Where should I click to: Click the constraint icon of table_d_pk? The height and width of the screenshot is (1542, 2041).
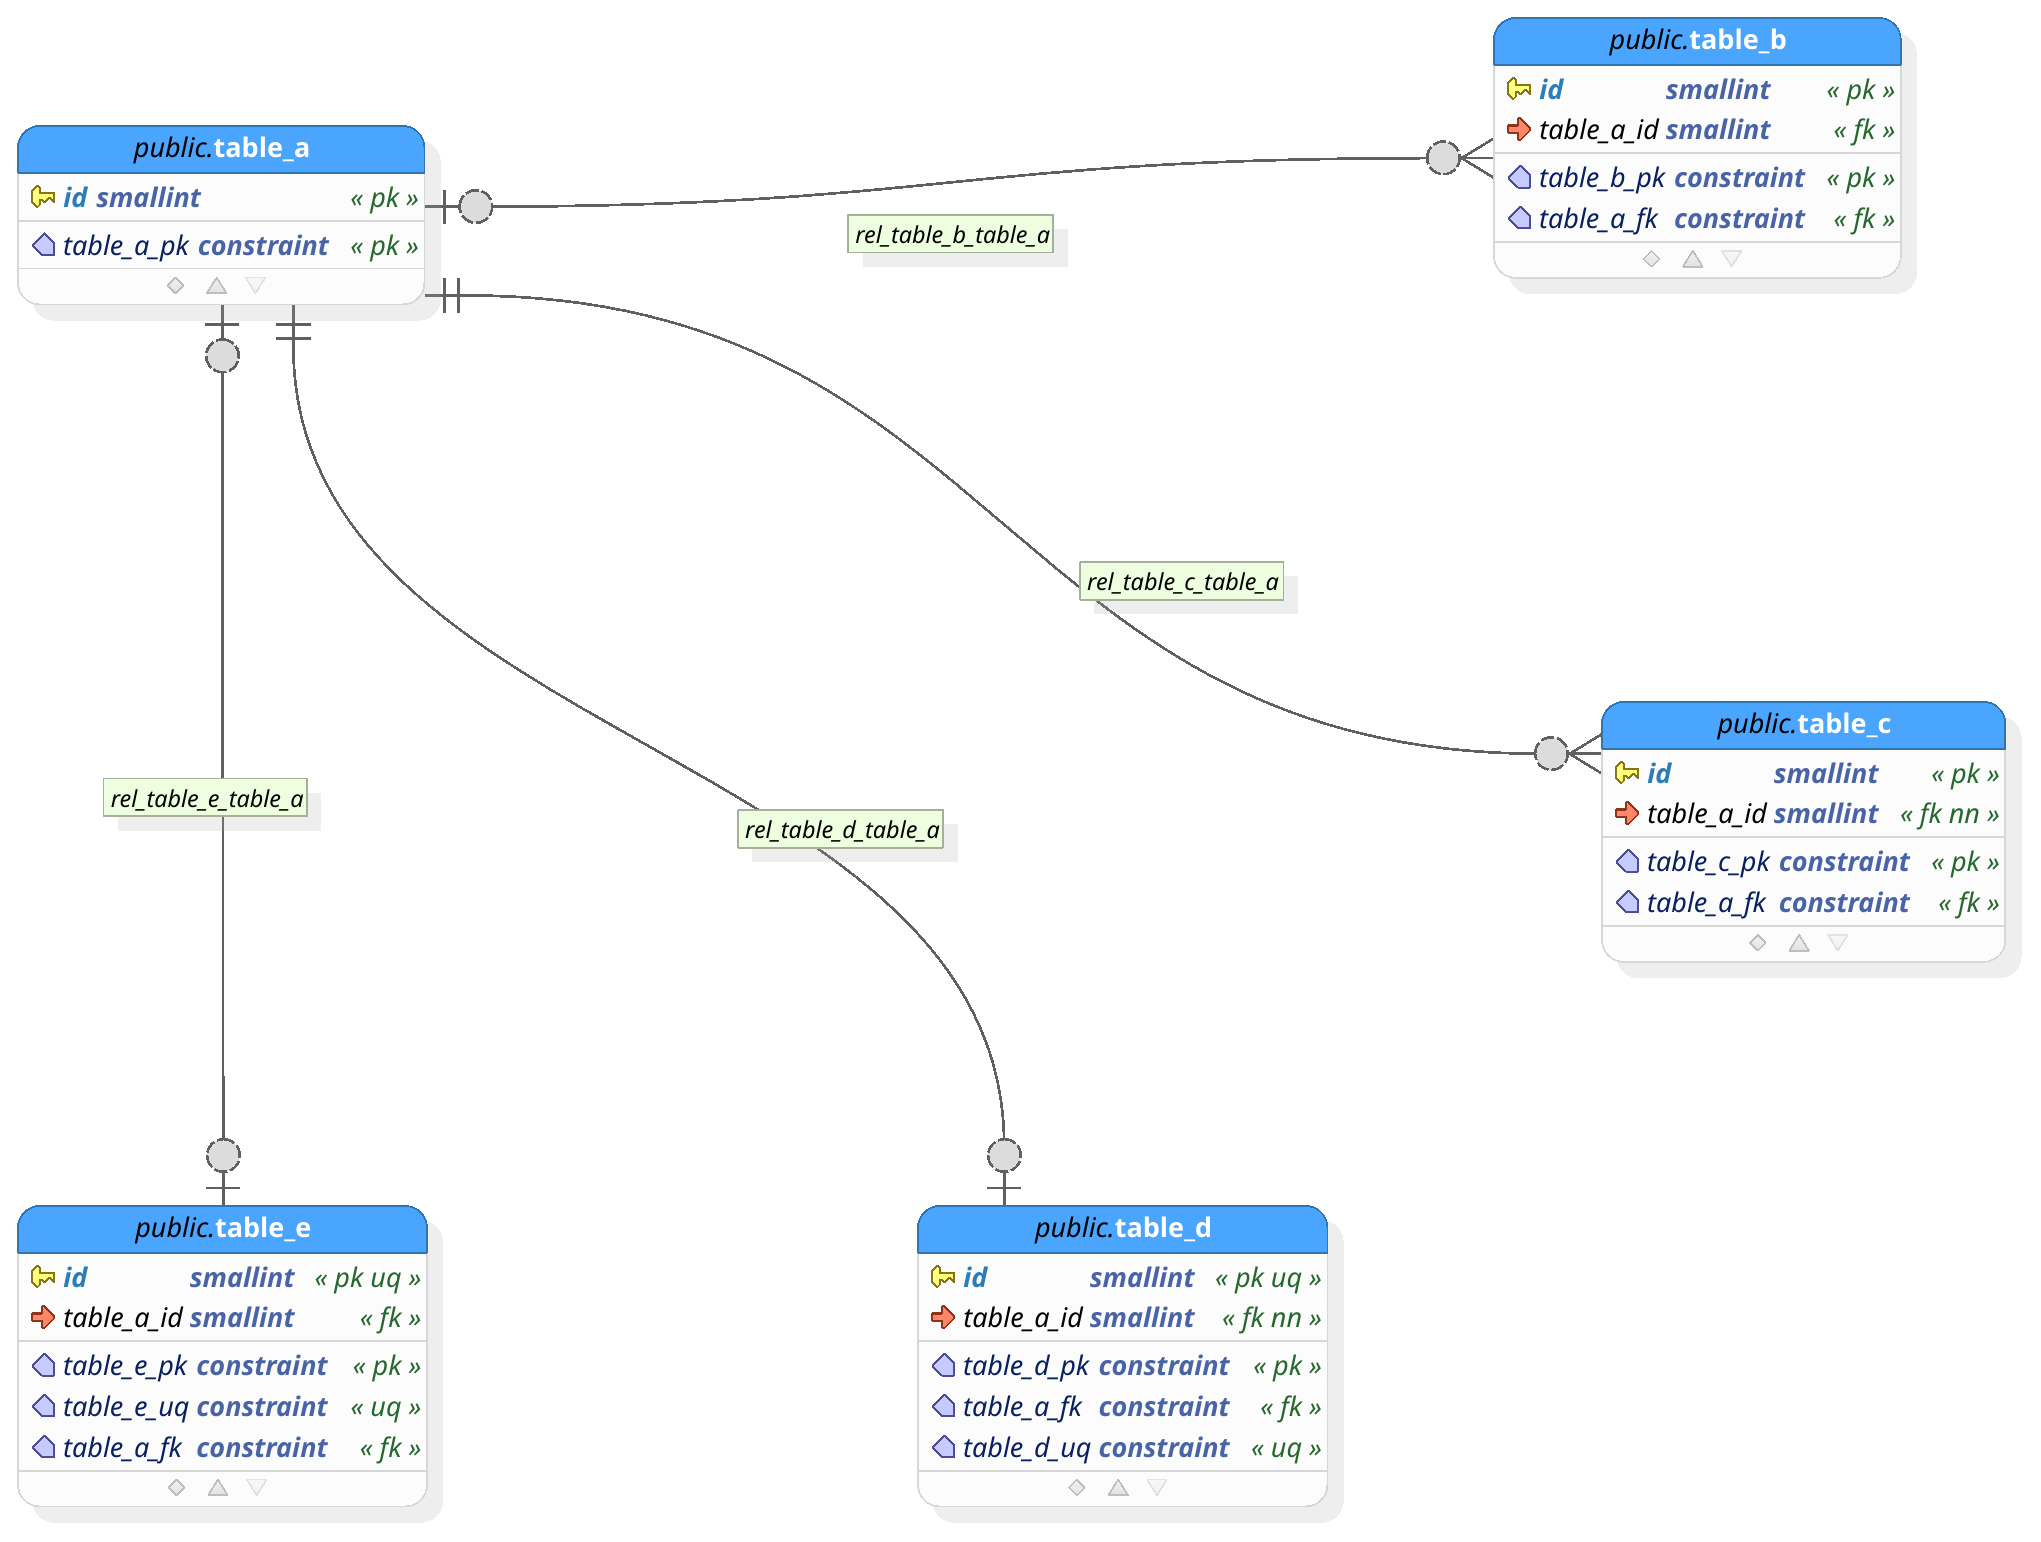pos(943,1365)
